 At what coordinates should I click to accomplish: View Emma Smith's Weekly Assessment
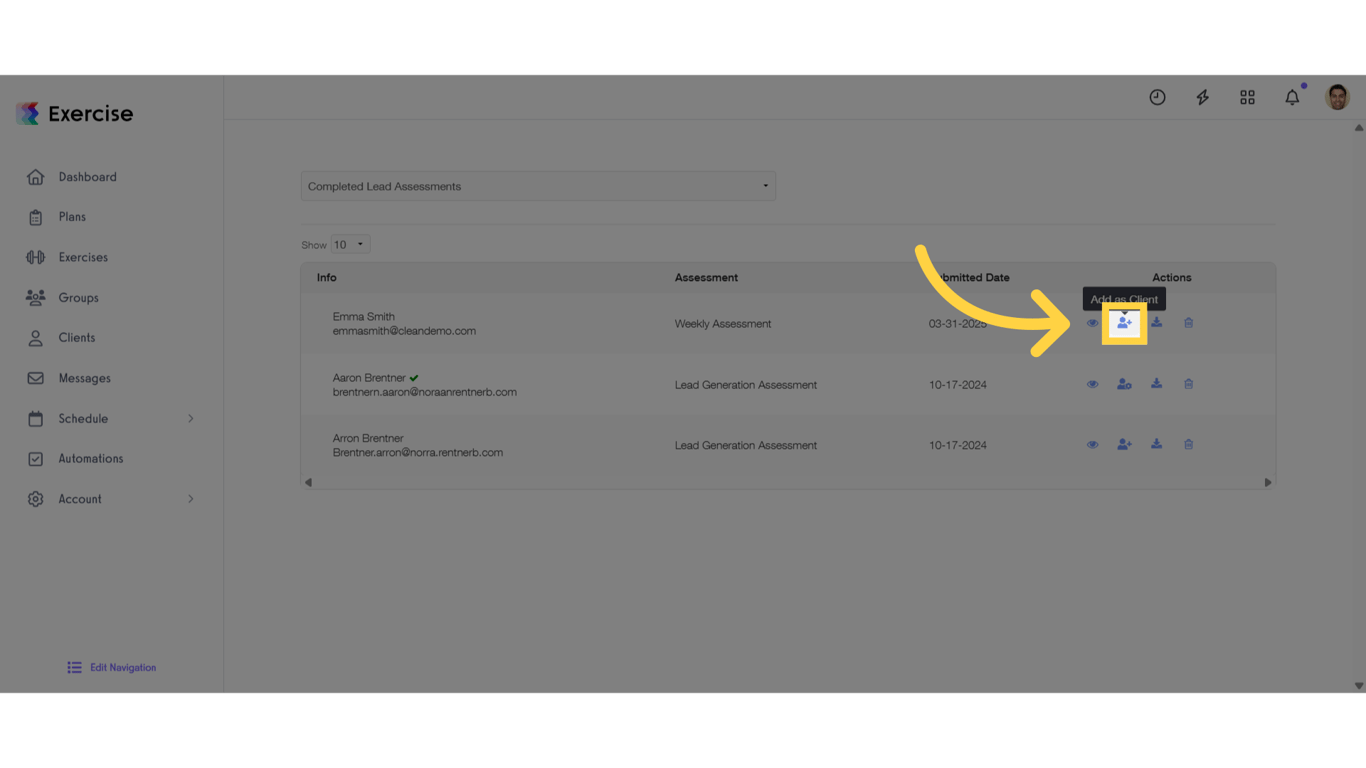point(1092,322)
